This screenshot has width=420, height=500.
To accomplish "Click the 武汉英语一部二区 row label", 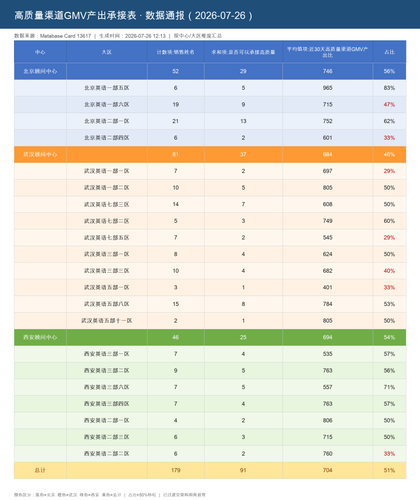I will [107, 188].
